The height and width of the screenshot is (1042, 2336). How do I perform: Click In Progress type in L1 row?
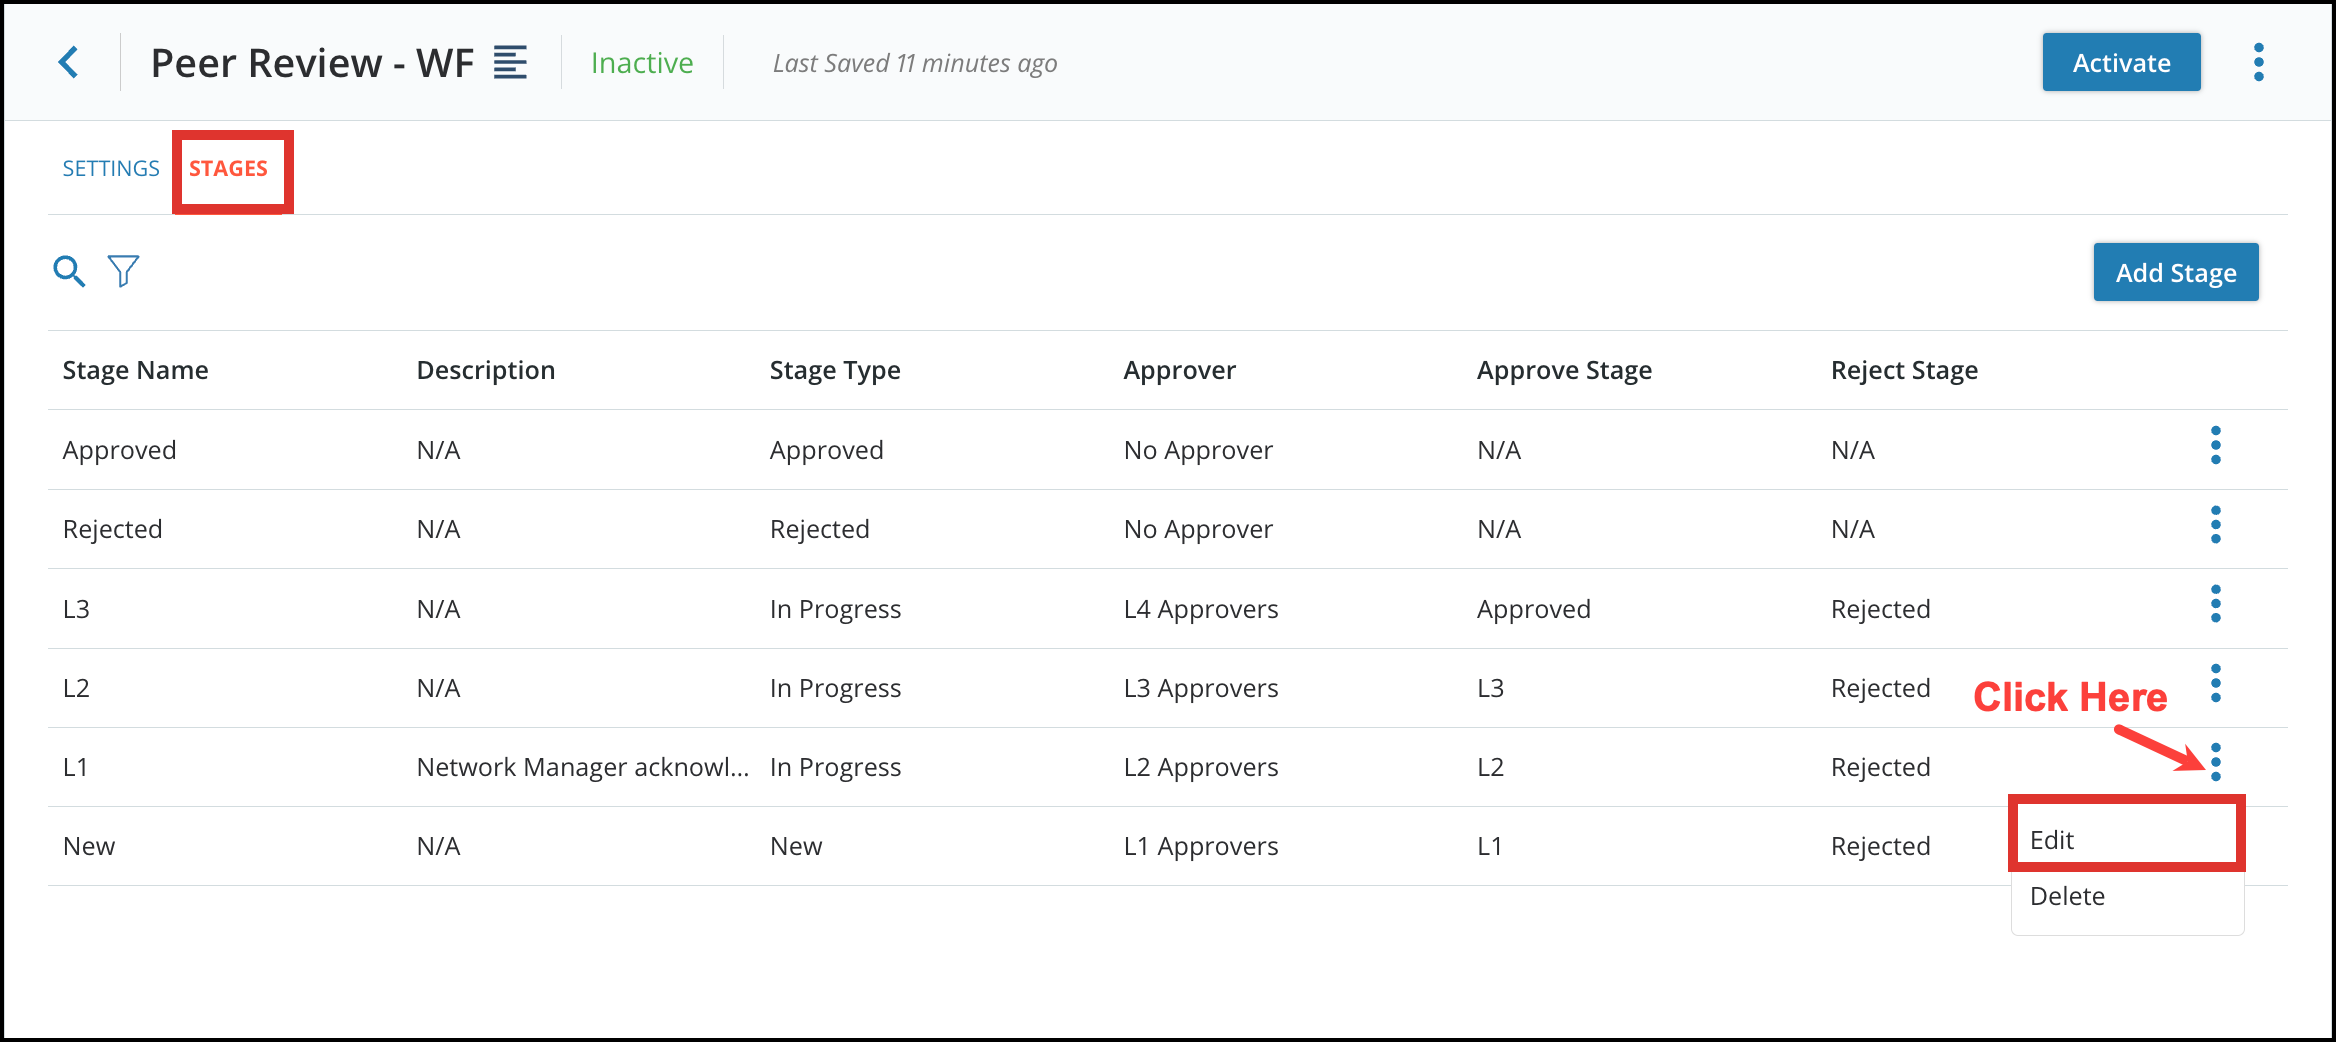[x=835, y=767]
